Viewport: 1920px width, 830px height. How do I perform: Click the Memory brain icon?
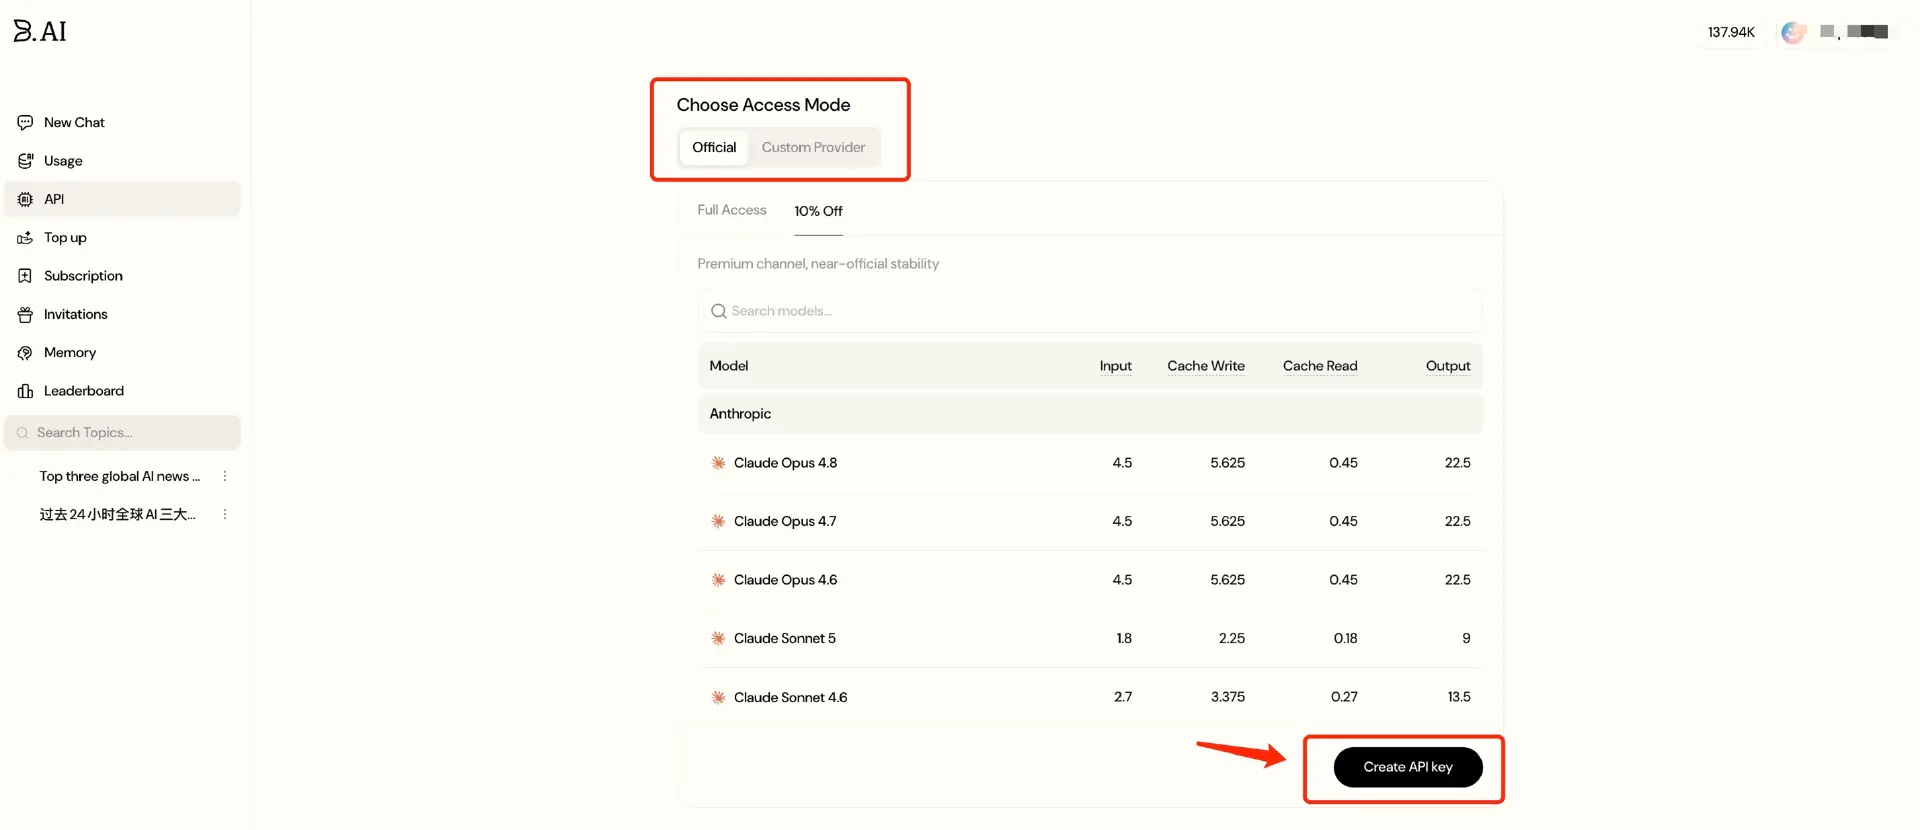tap(25, 353)
